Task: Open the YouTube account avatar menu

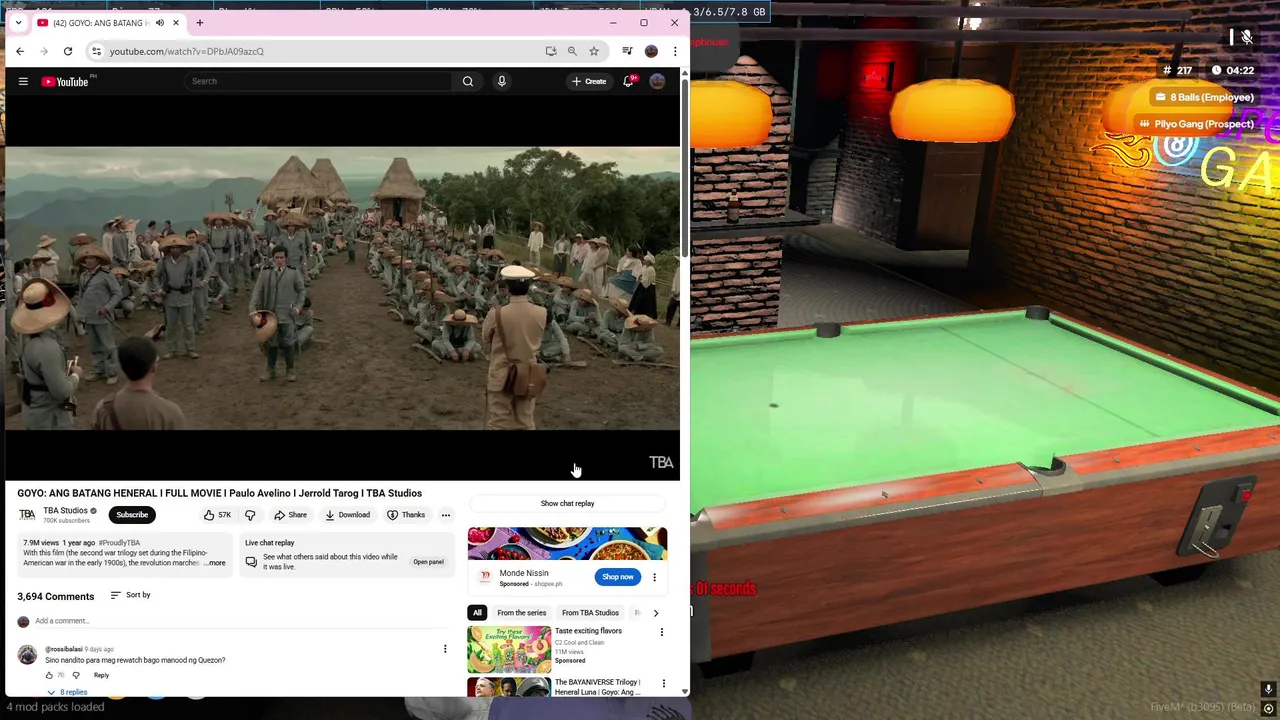Action: coord(657,81)
